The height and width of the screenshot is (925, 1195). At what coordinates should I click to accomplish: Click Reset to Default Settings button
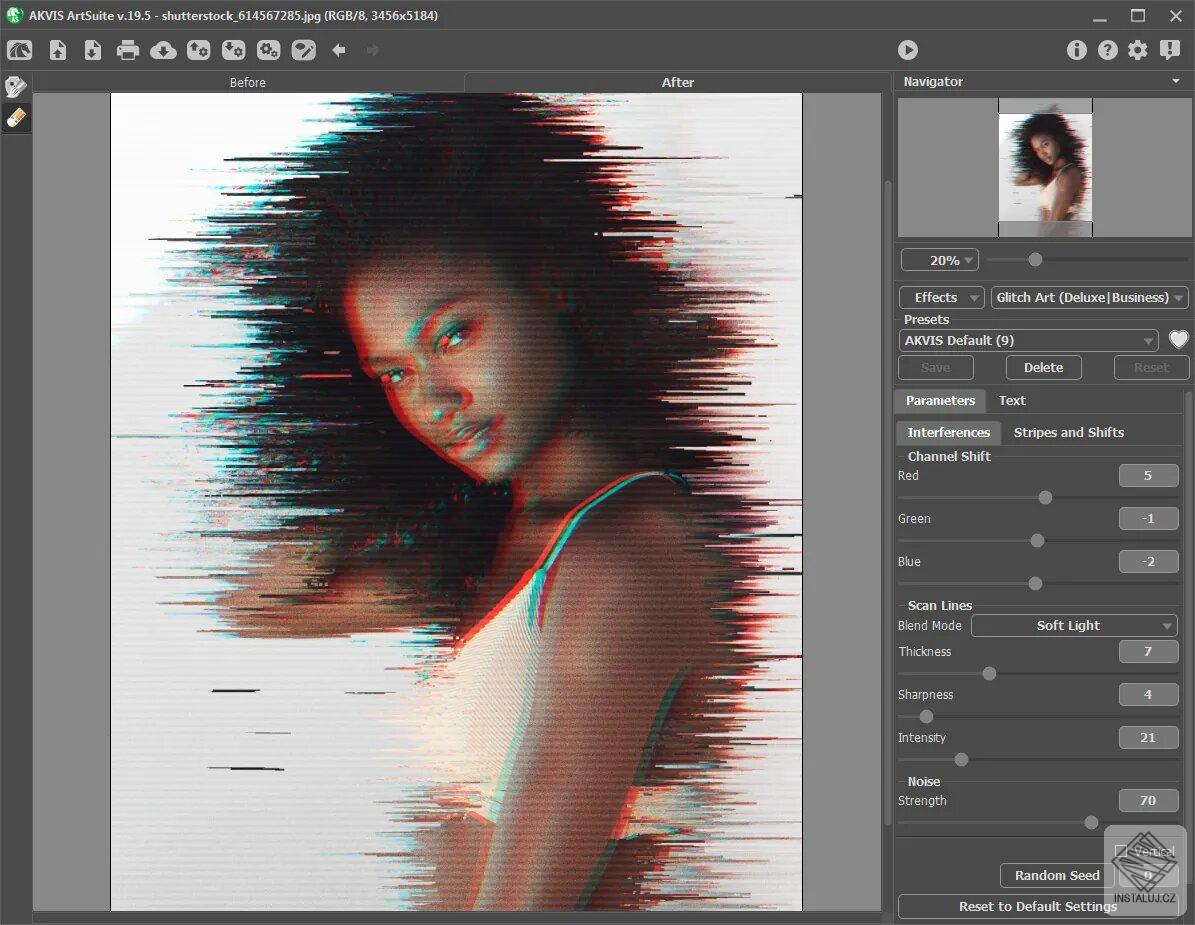click(x=1037, y=907)
